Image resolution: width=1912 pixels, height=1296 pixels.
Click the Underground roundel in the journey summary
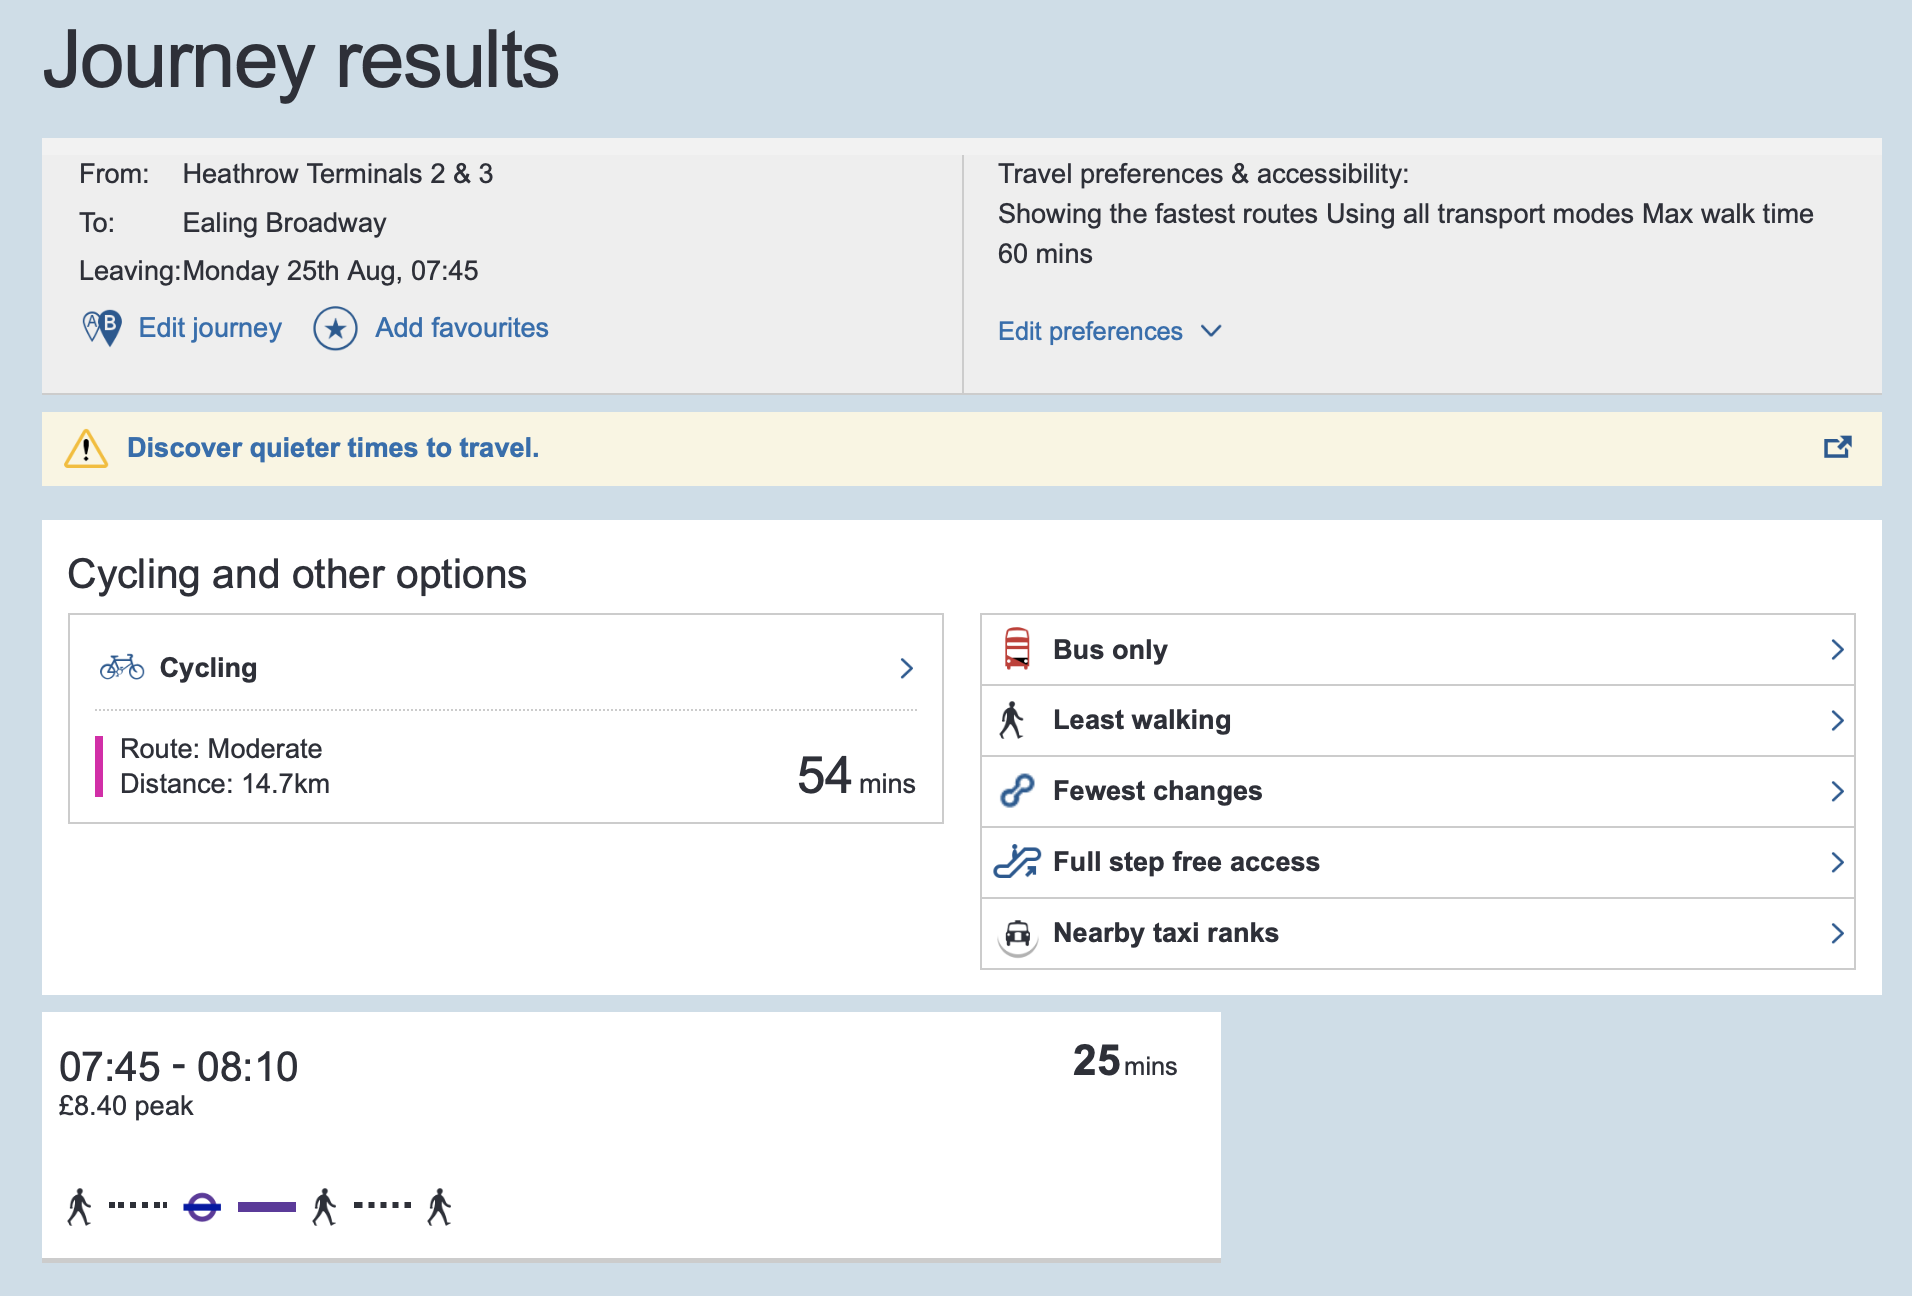tap(201, 1206)
